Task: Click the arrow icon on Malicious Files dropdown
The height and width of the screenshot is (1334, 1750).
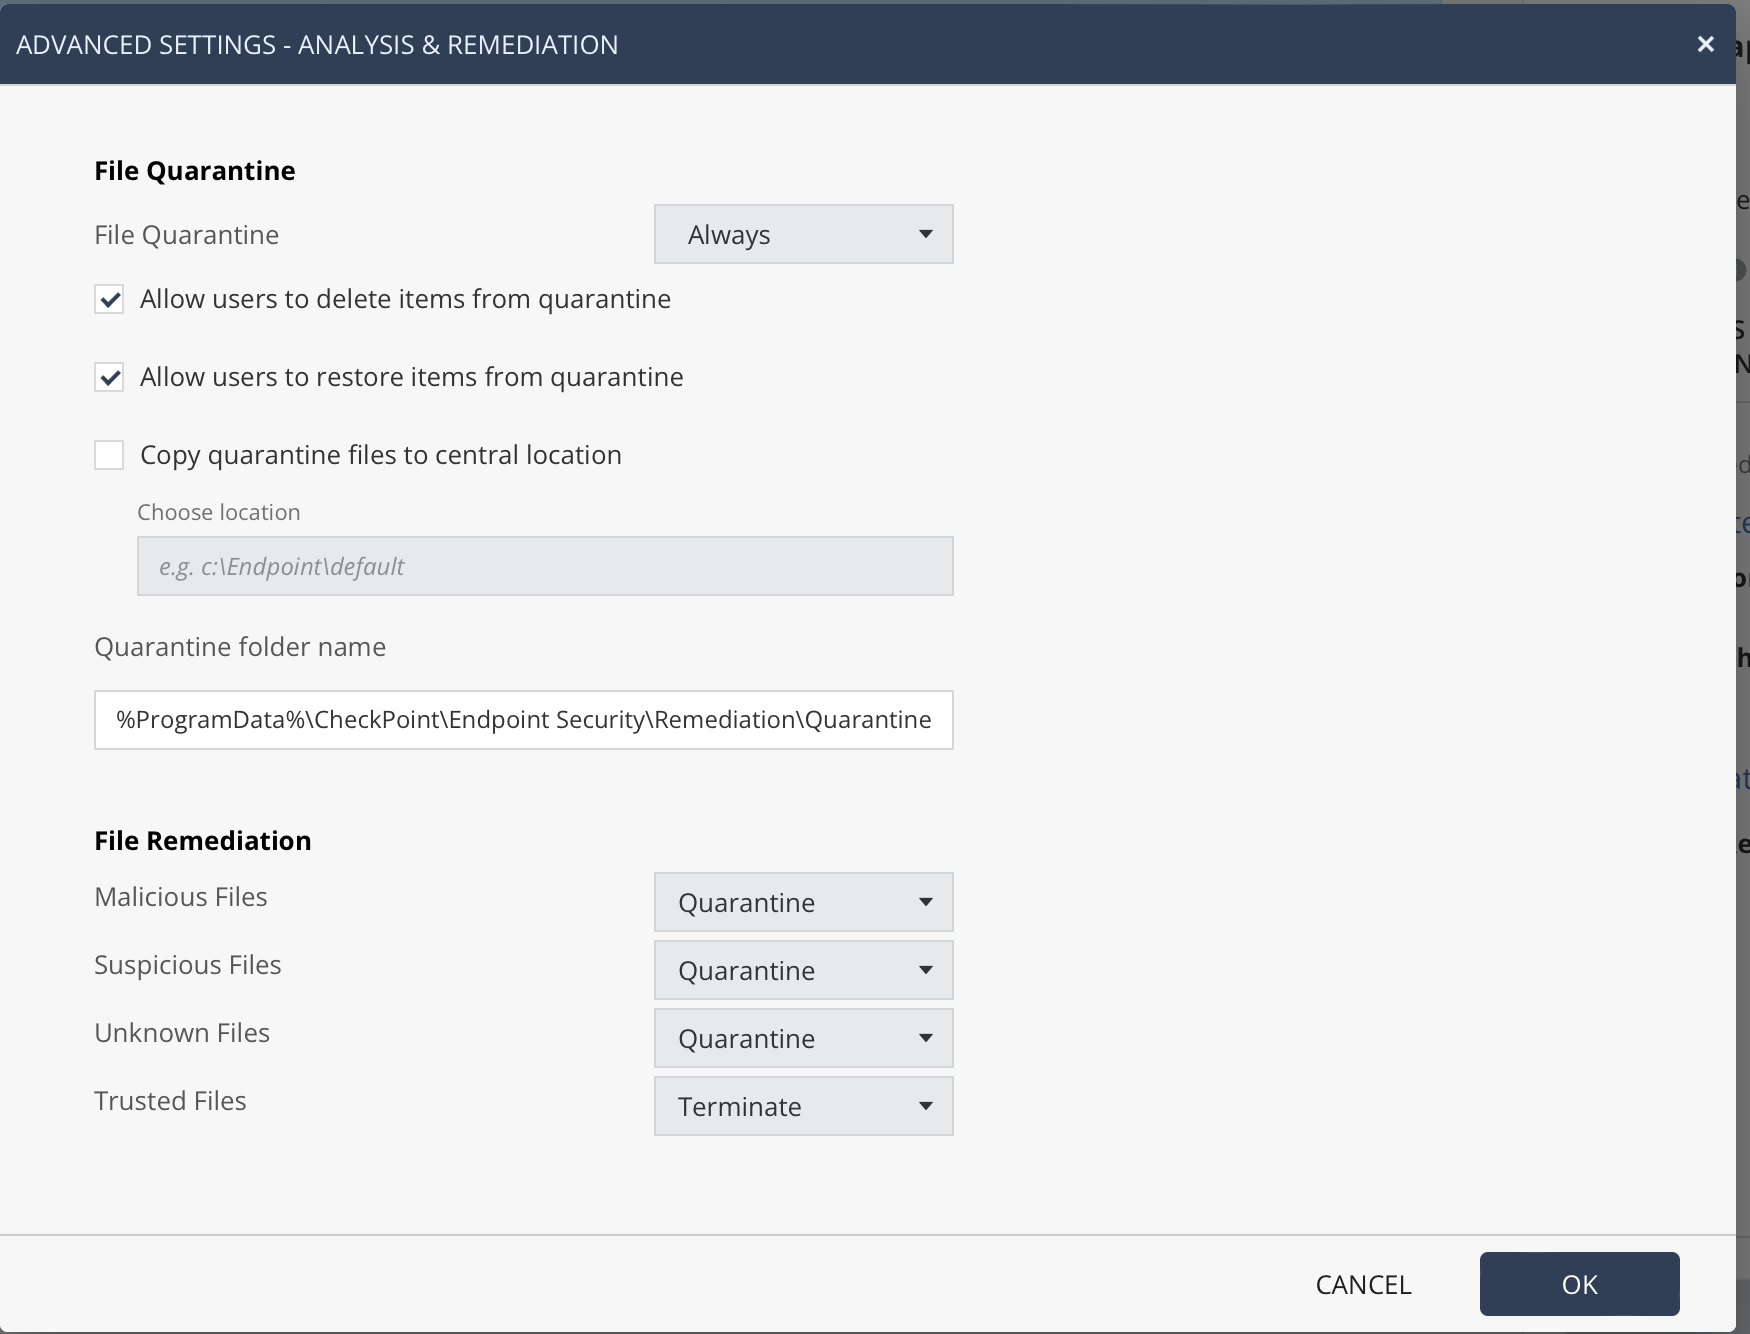Action: coord(926,902)
